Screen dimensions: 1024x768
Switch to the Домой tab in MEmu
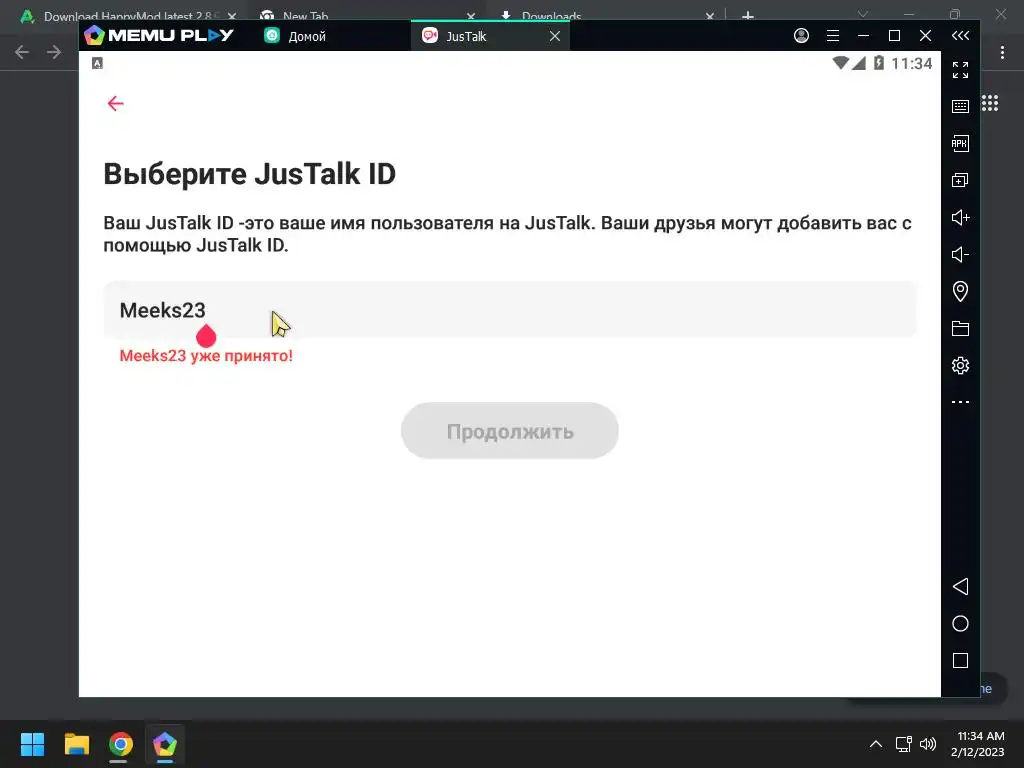point(295,36)
